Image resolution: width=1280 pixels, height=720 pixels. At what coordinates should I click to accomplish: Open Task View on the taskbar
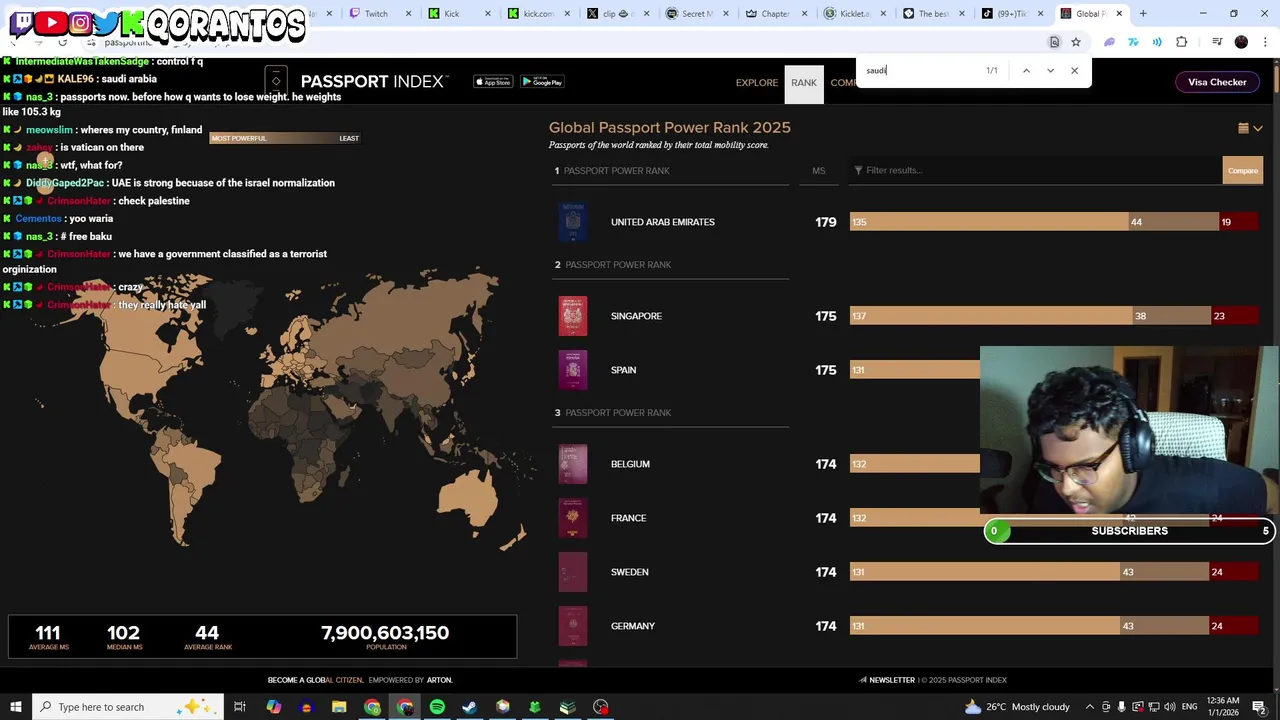pos(240,707)
